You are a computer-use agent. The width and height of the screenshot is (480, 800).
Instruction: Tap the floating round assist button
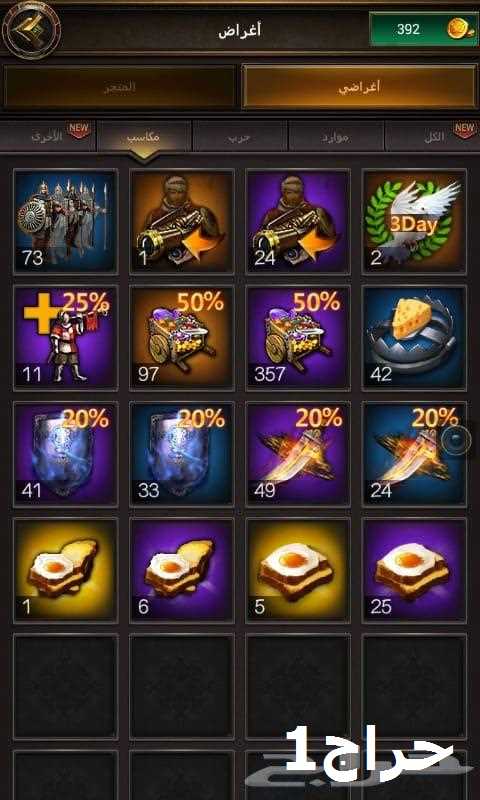click(x=454, y=439)
